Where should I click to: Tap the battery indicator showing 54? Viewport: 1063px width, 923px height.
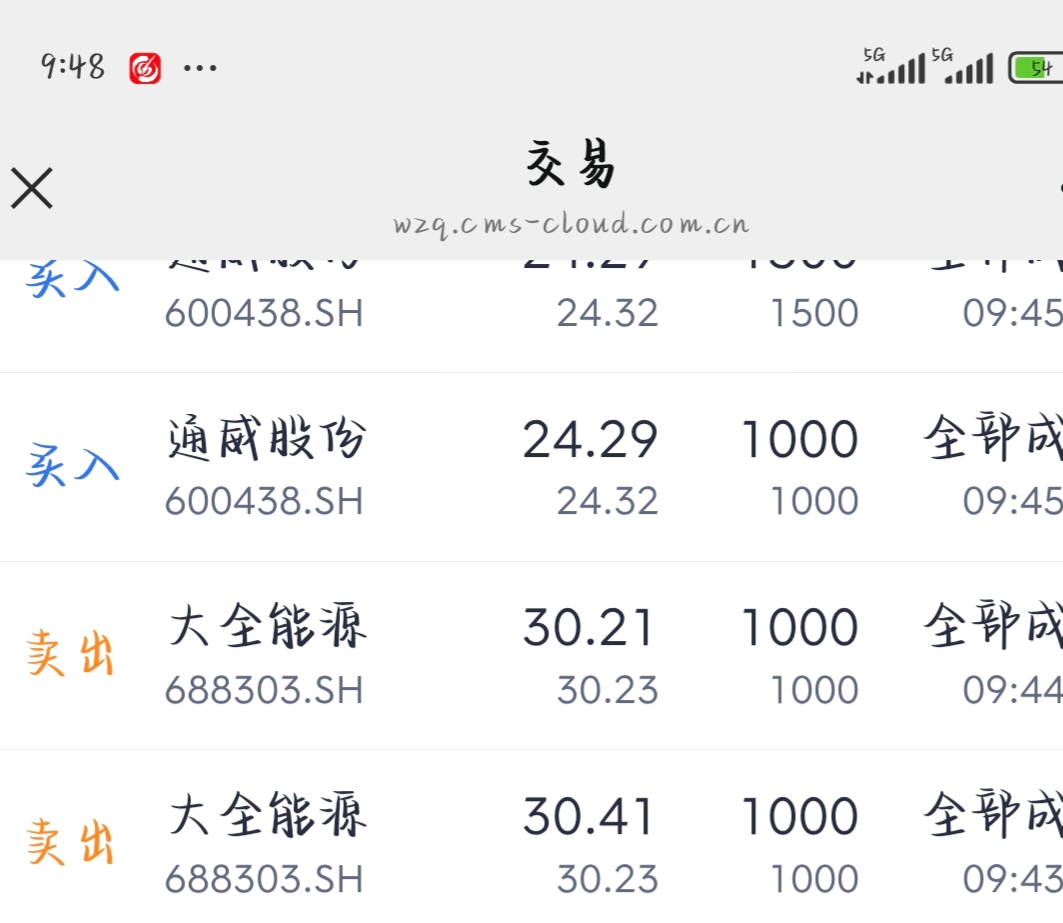click(x=1035, y=68)
